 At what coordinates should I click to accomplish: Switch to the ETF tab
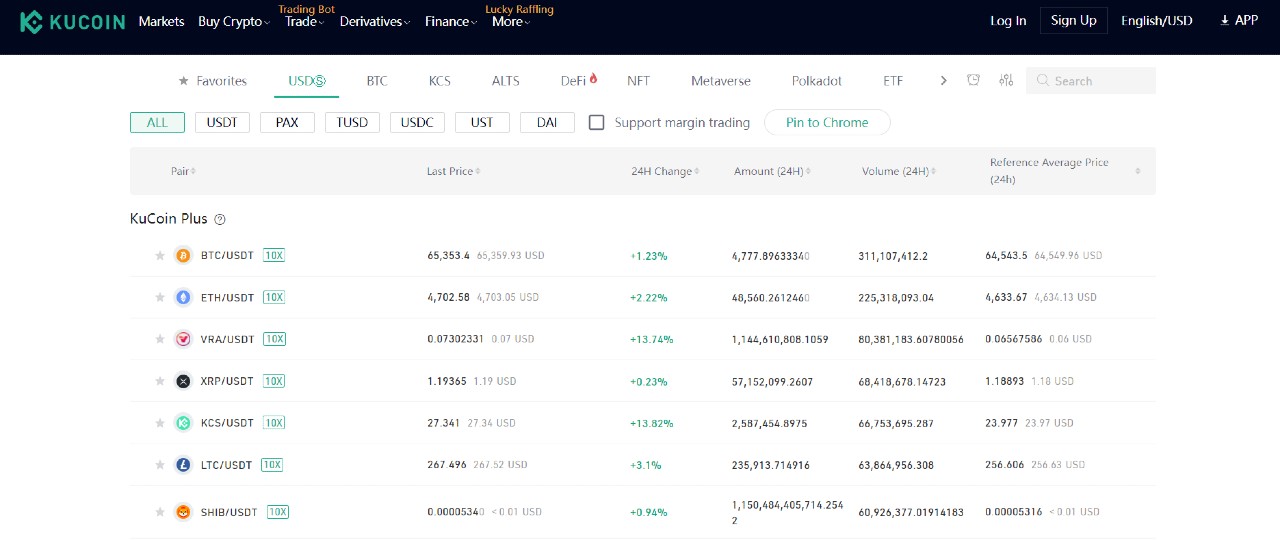(x=893, y=81)
